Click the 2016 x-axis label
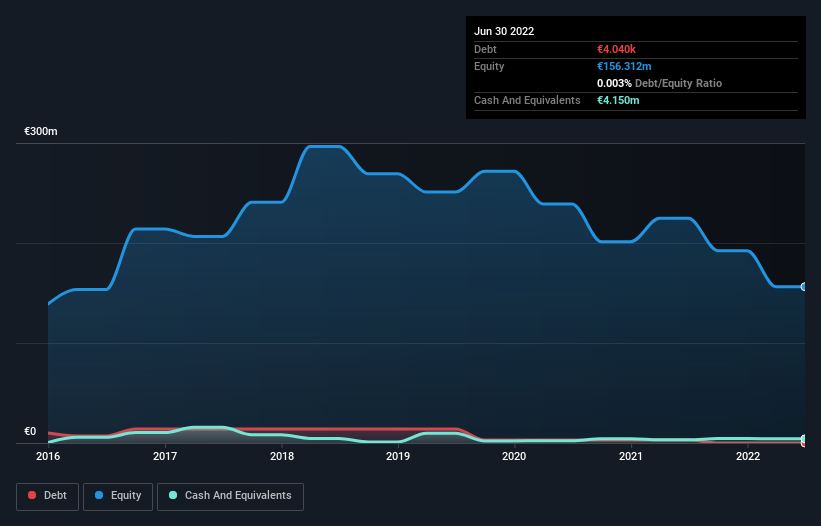This screenshot has width=821, height=526. click(48, 456)
